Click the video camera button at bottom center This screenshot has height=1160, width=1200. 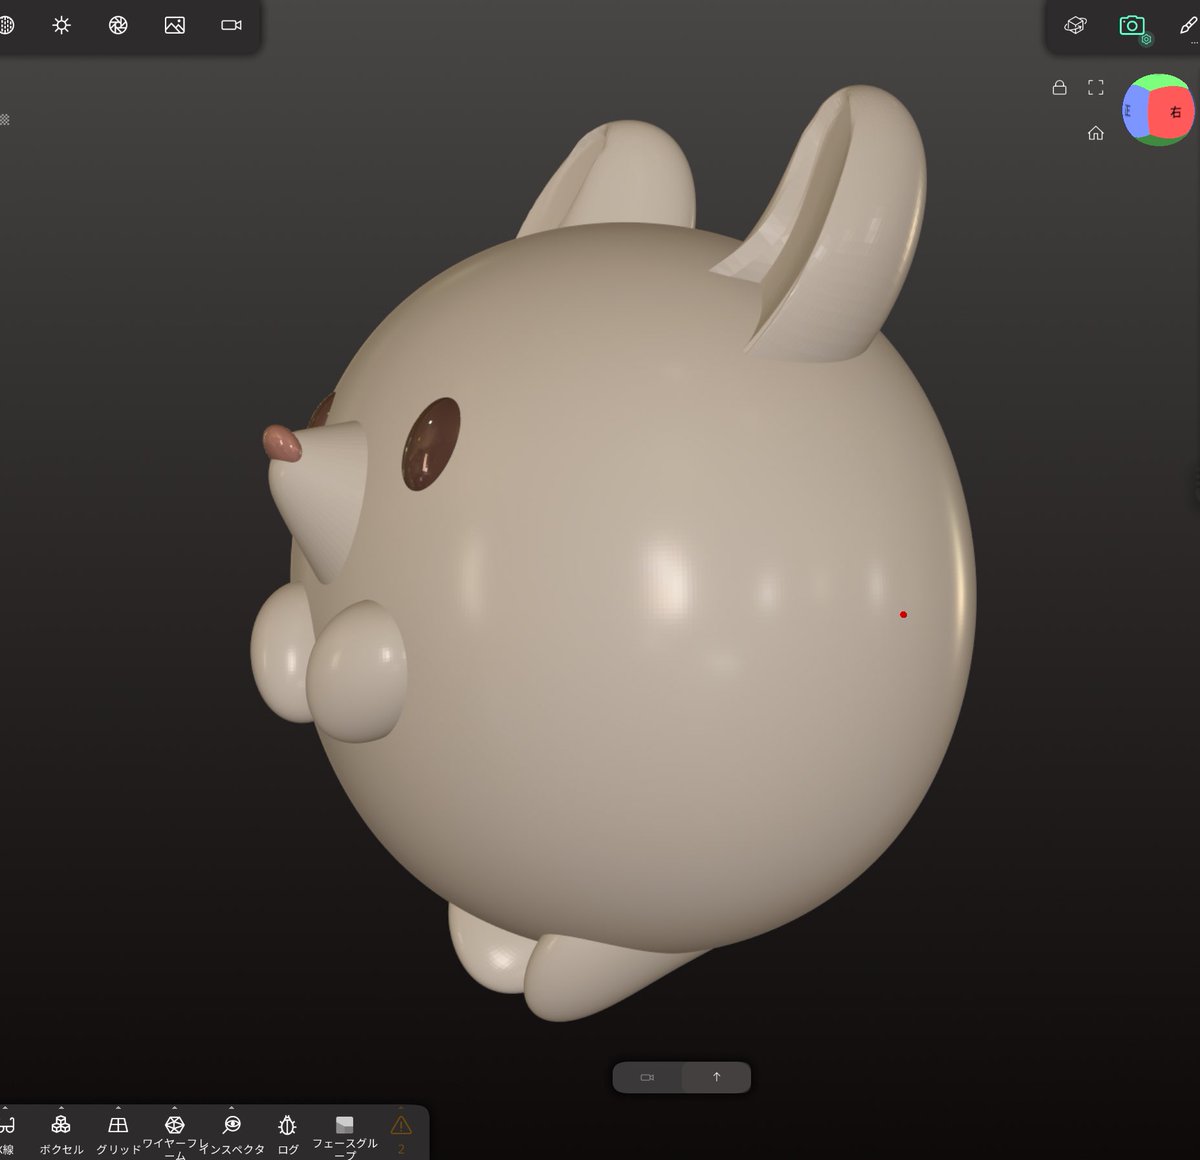coord(647,1077)
